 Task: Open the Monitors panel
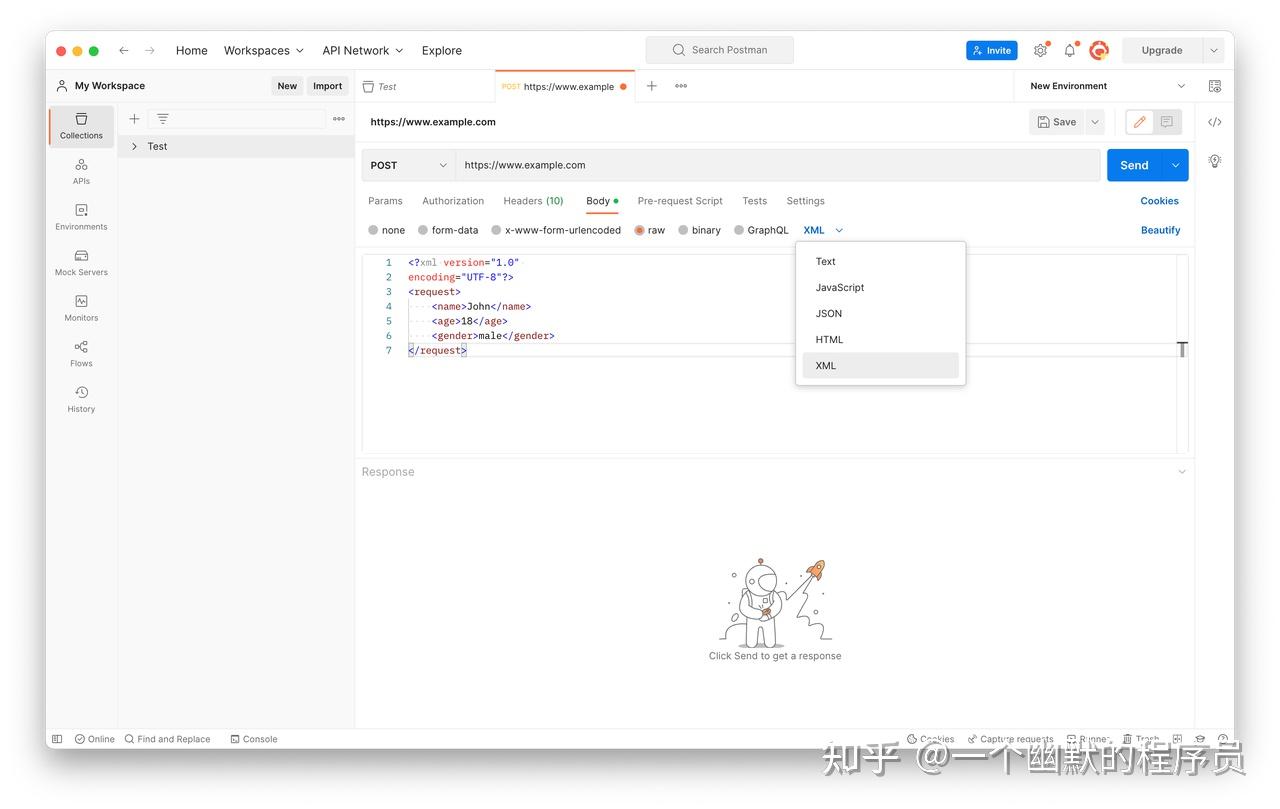click(80, 308)
